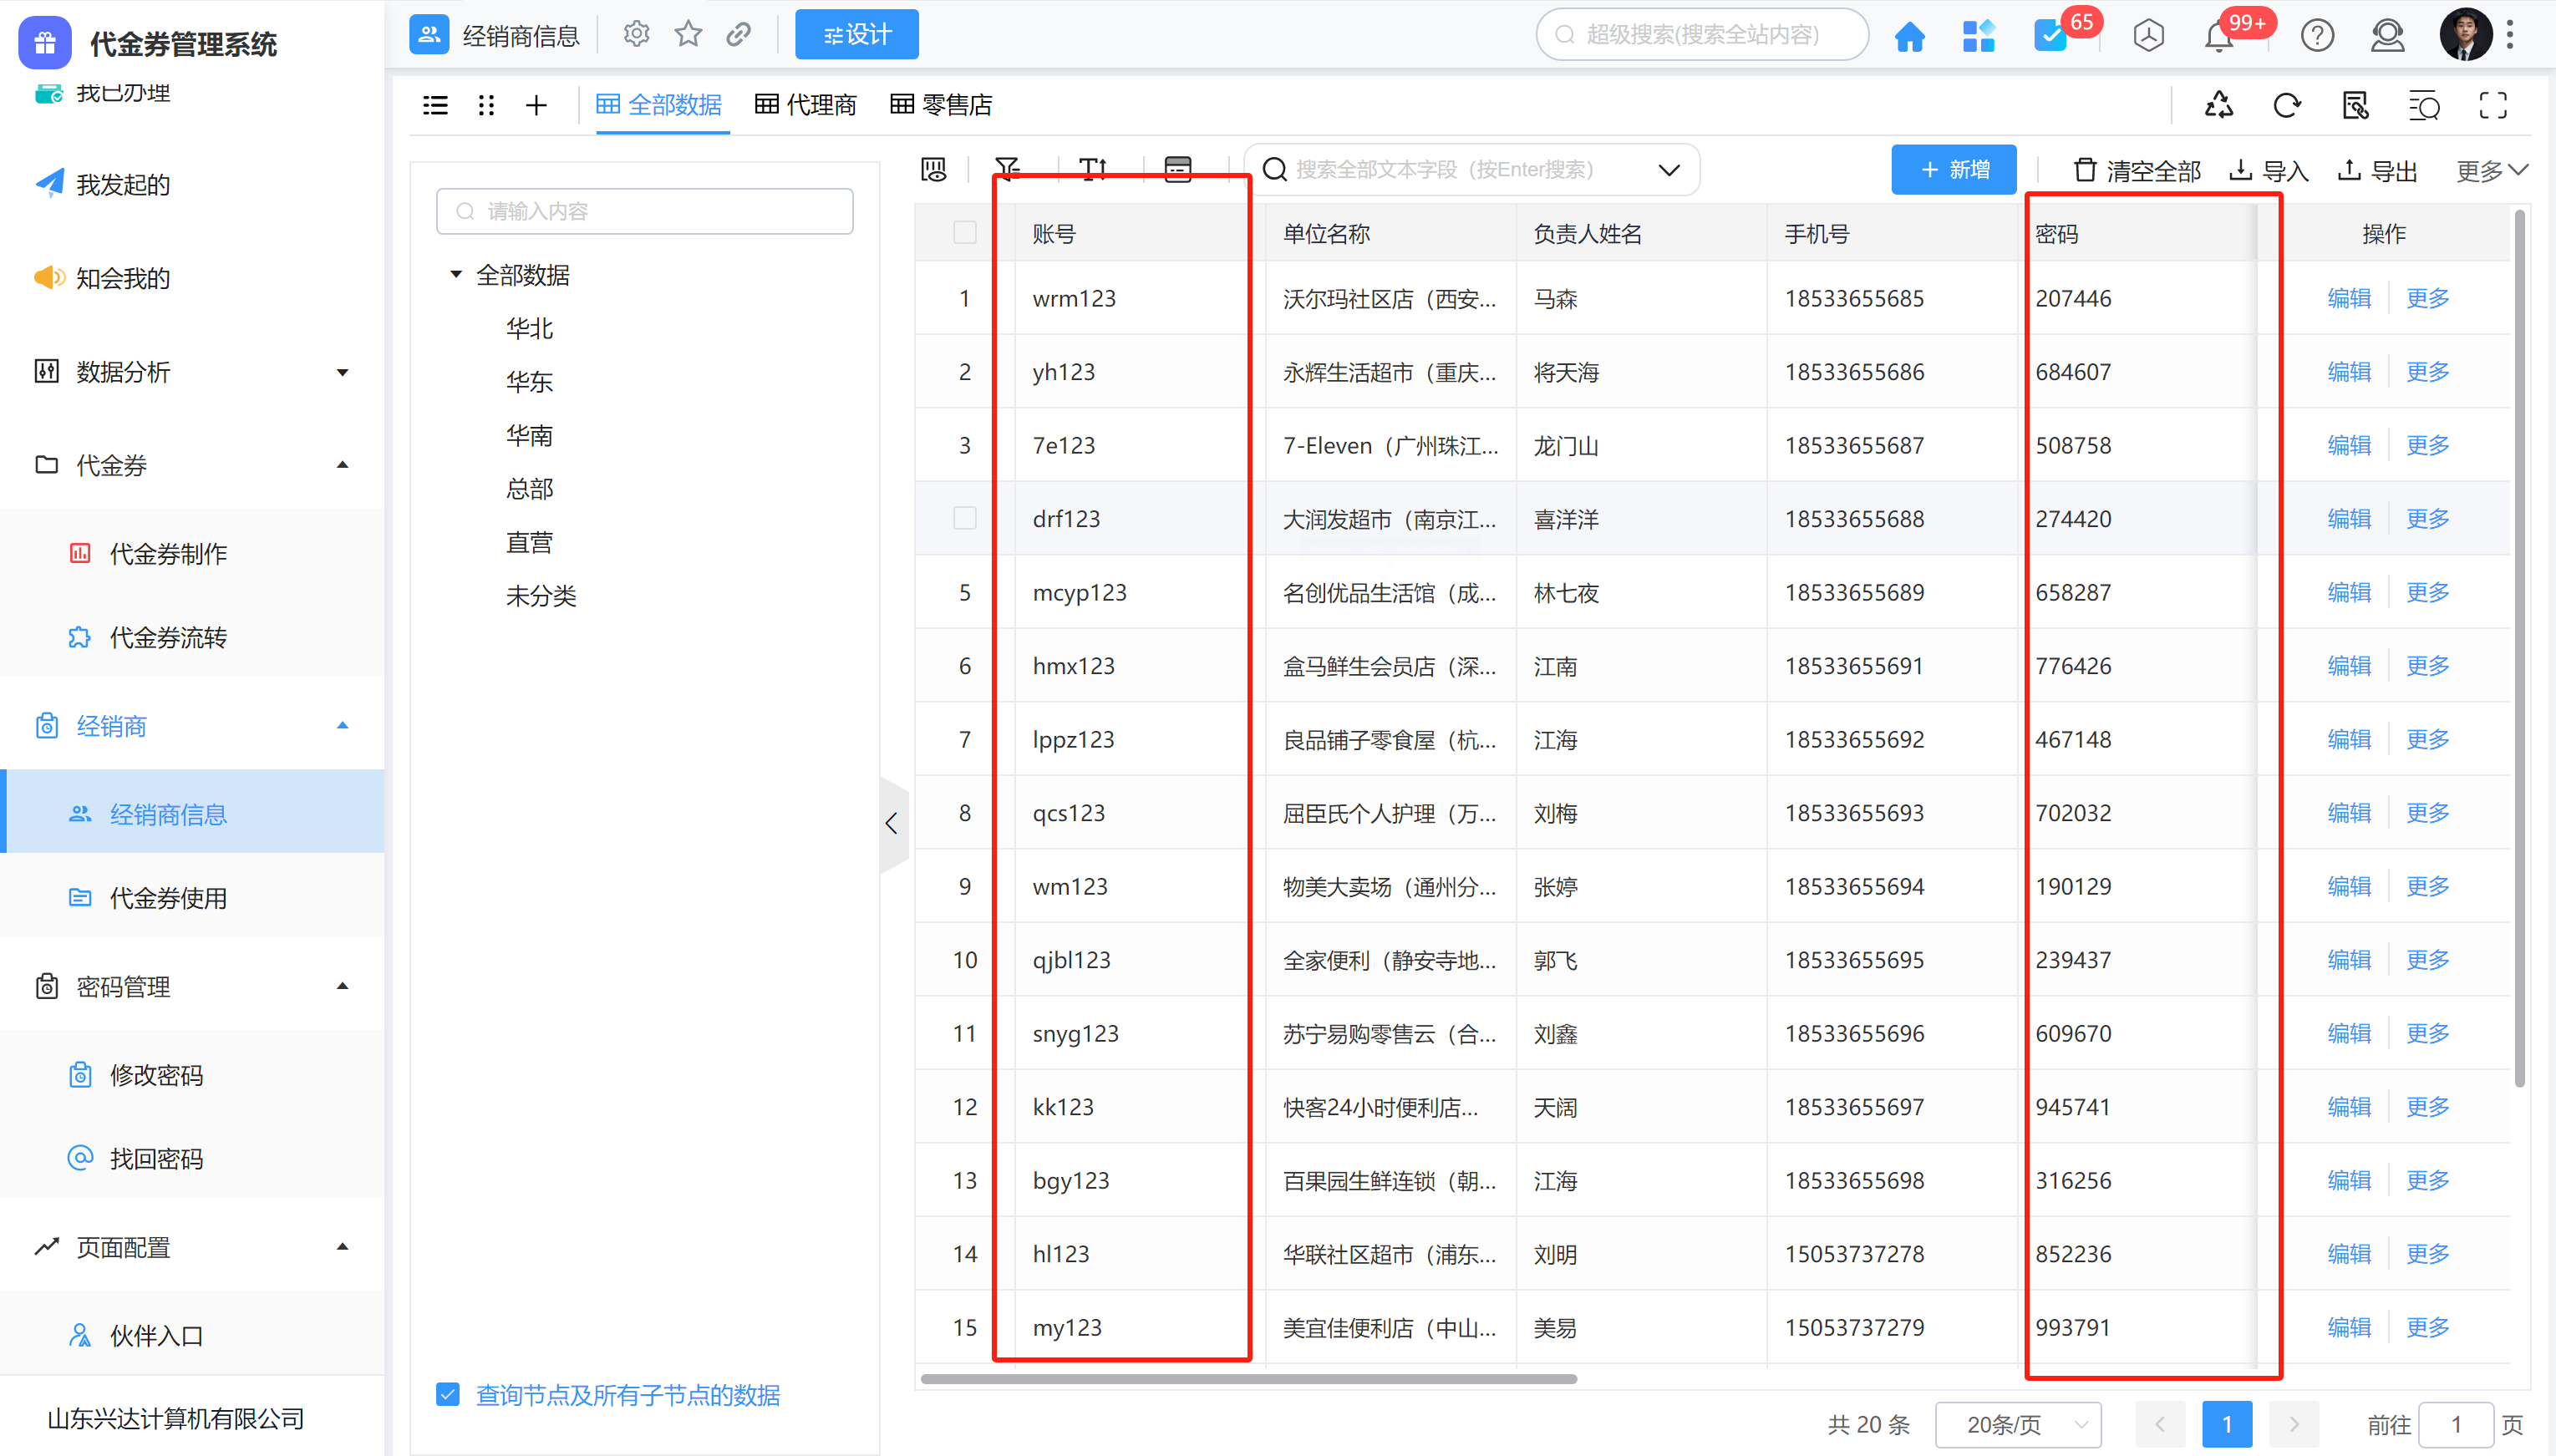The image size is (2556, 1456).
Task: Click the star favorite icon next to 经销商信息
Action: click(x=688, y=35)
